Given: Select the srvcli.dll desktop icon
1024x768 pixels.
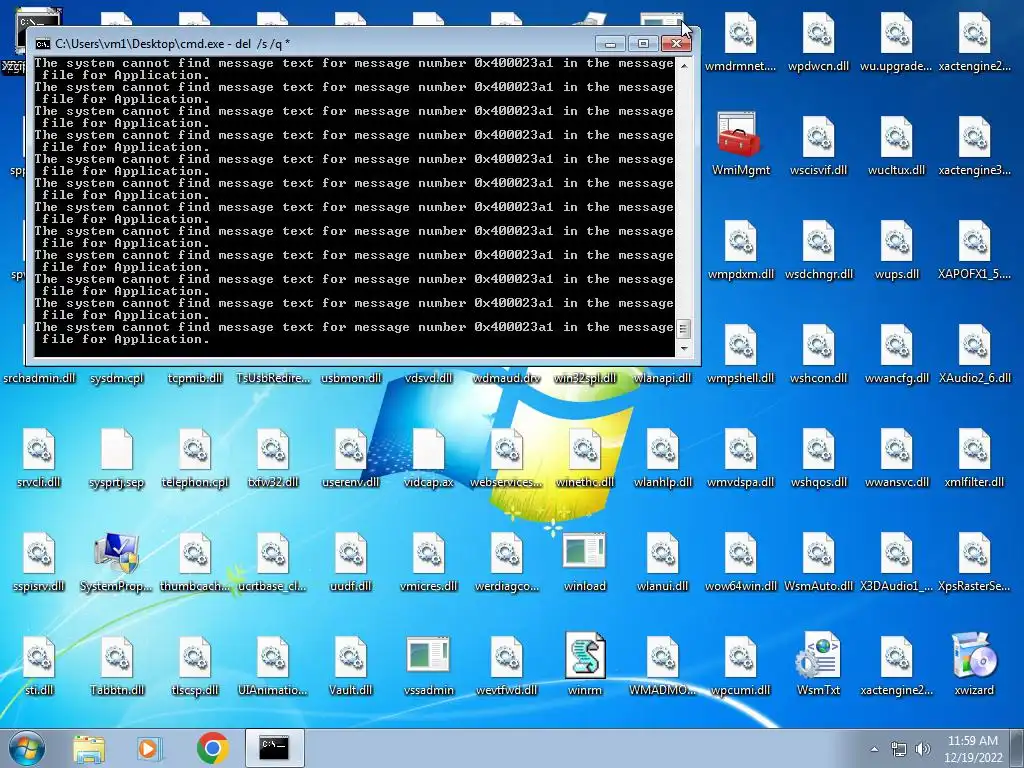Looking at the screenshot, I should (39, 448).
